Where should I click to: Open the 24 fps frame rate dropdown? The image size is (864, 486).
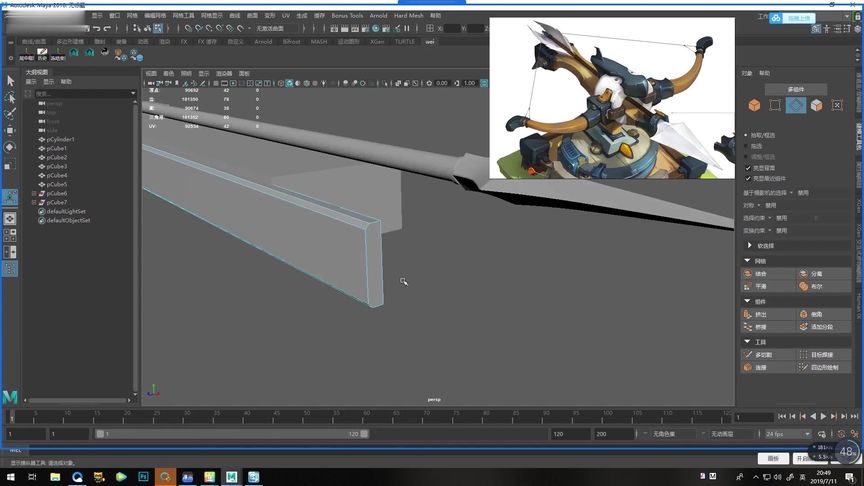pyautogui.click(x=787, y=434)
